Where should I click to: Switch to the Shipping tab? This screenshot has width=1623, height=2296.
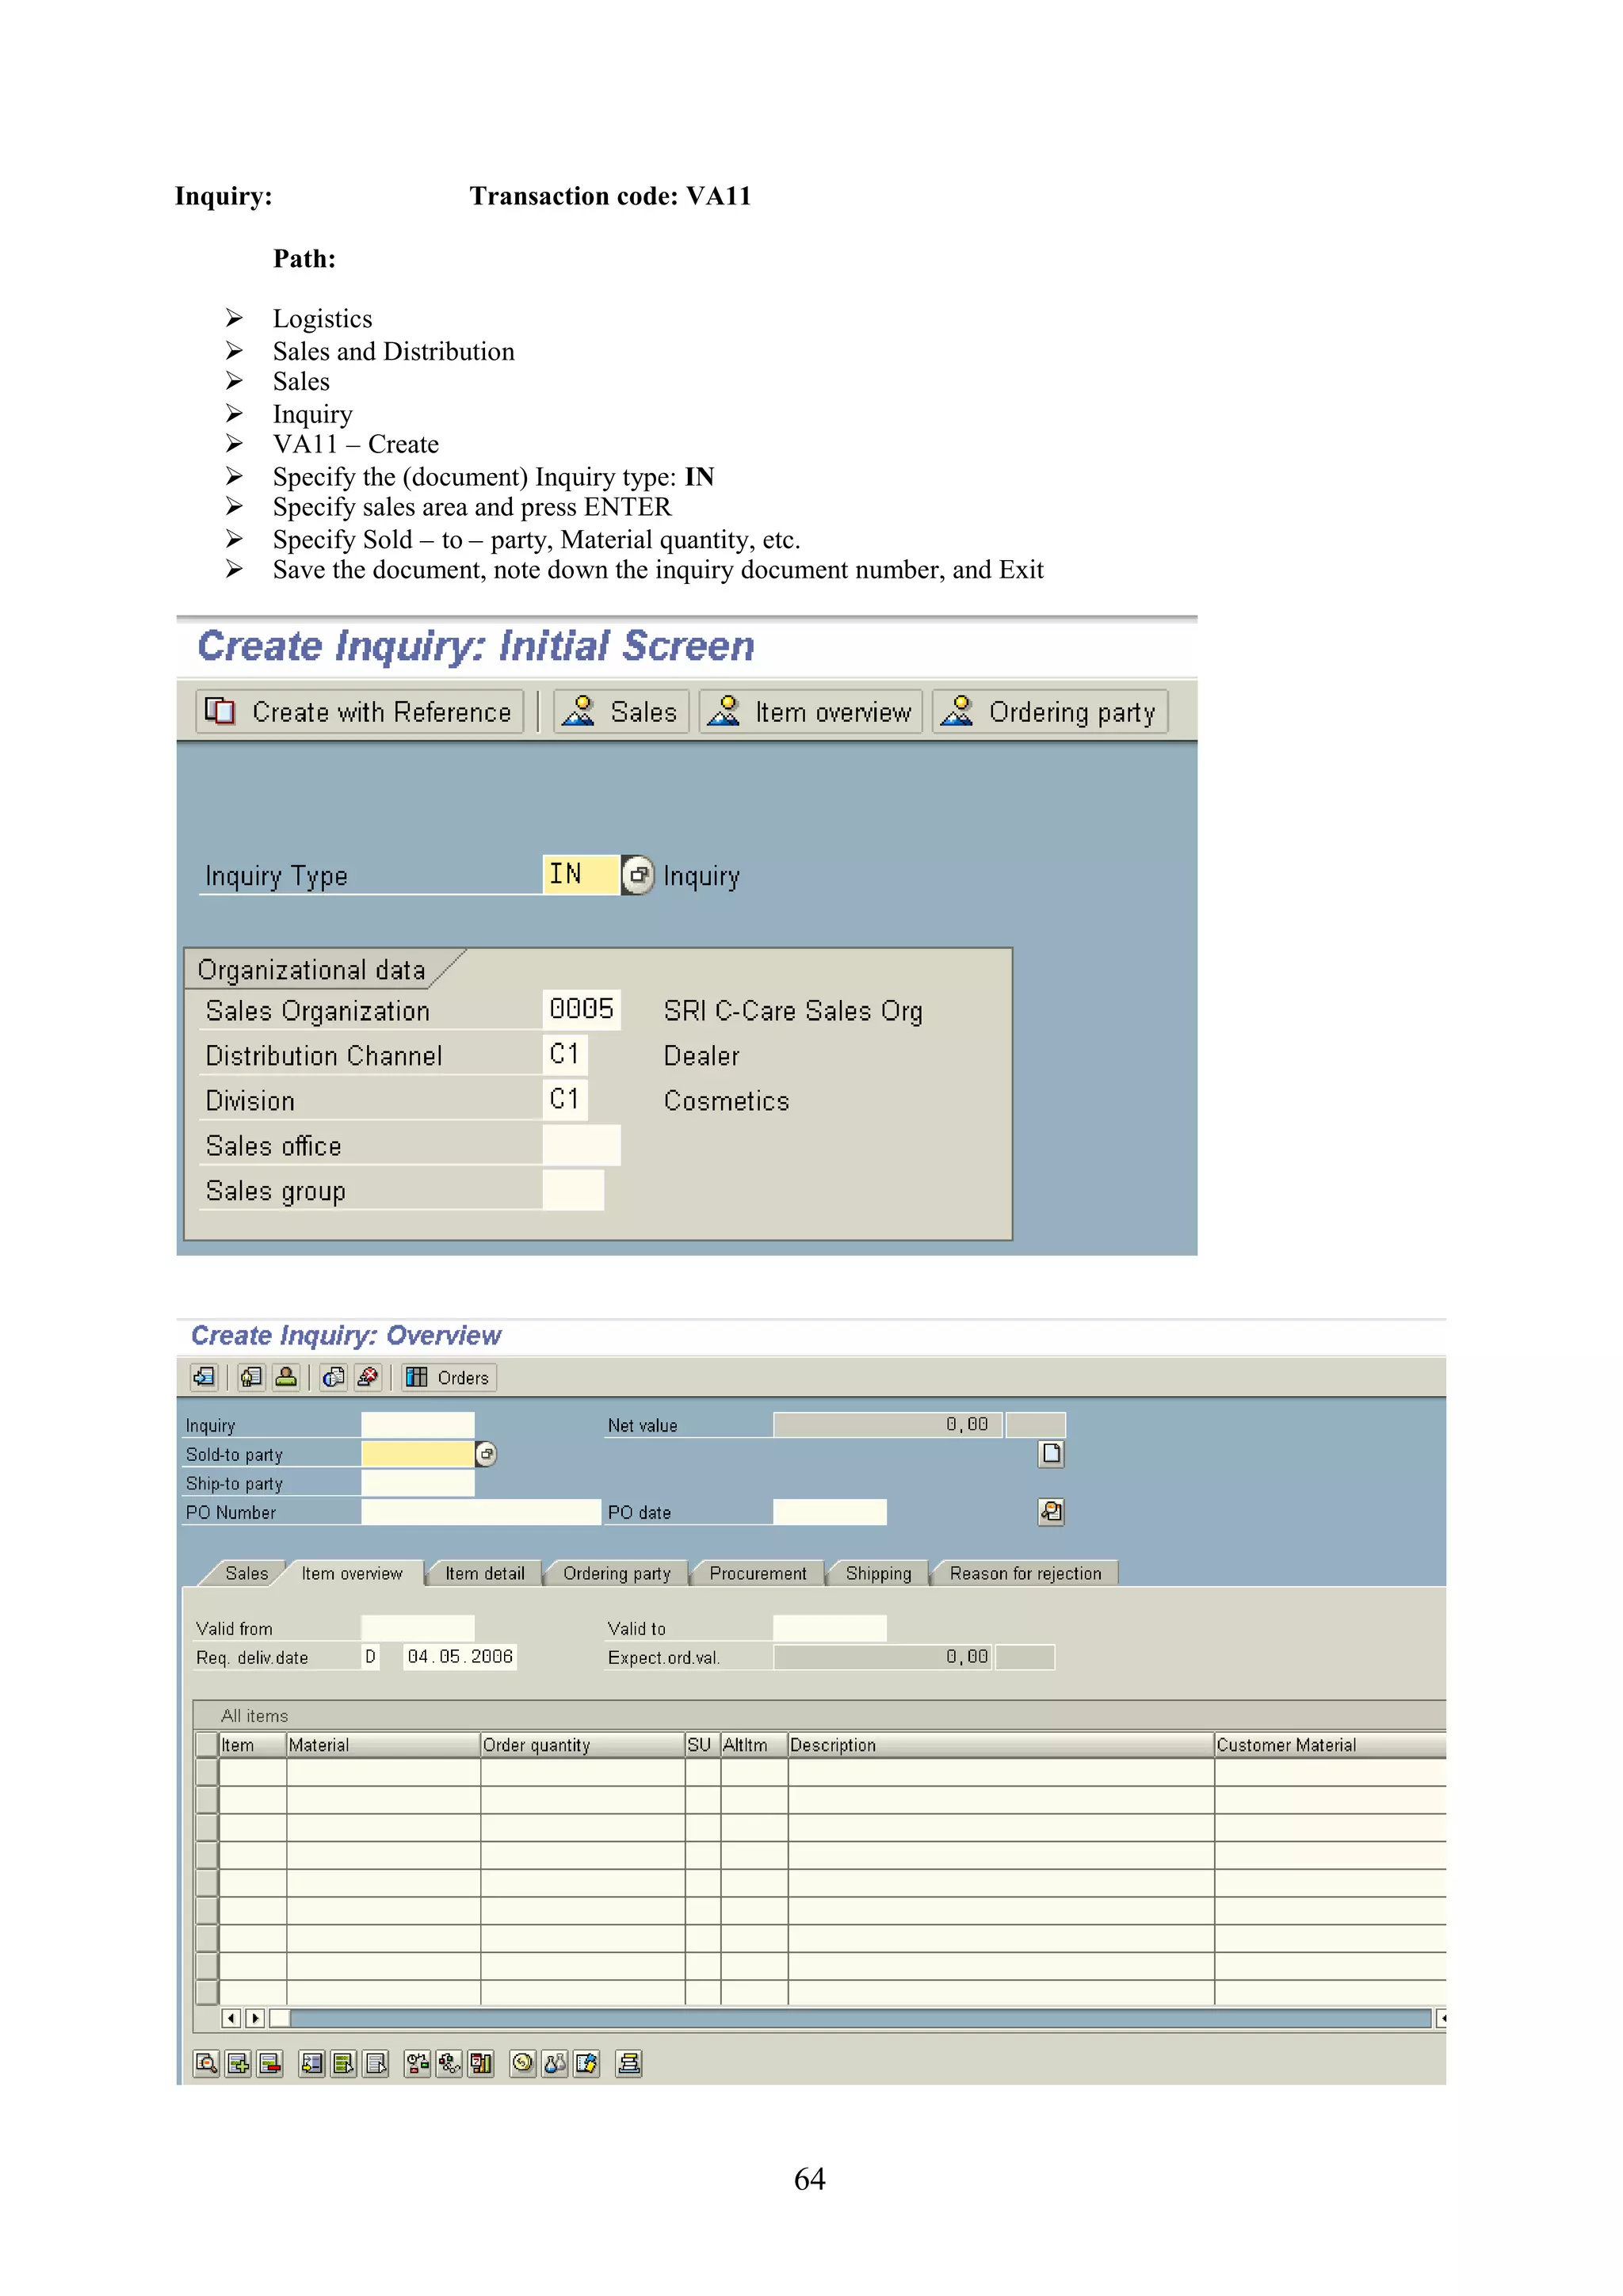879,1573
